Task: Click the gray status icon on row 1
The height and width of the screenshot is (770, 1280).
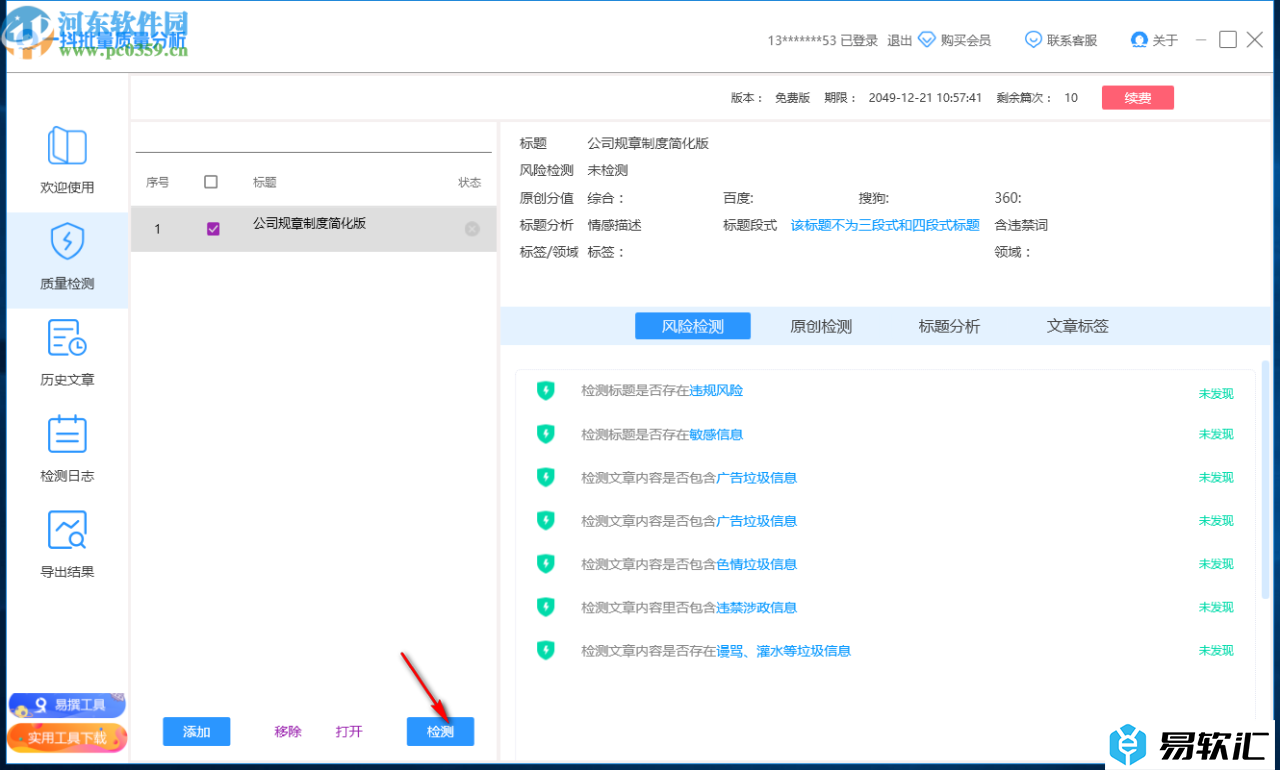Action: (472, 229)
